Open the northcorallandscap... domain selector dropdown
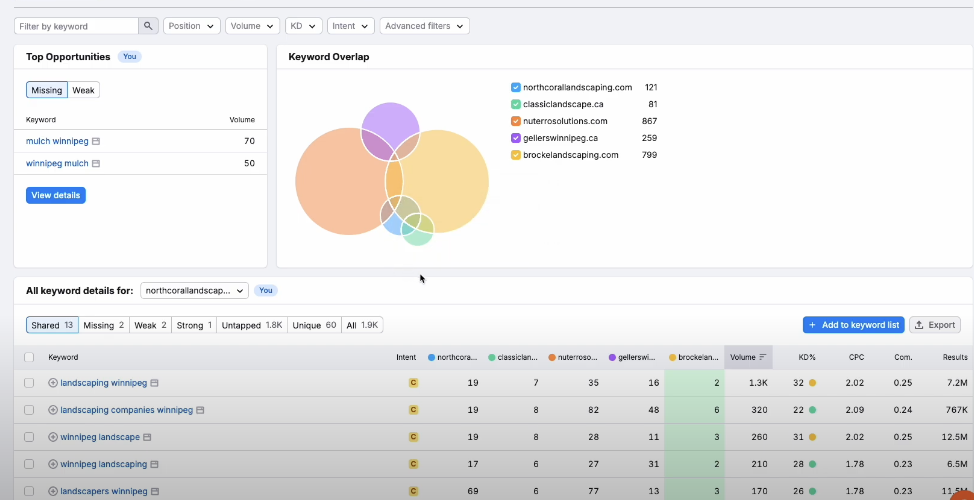The width and height of the screenshot is (974, 500). [194, 291]
